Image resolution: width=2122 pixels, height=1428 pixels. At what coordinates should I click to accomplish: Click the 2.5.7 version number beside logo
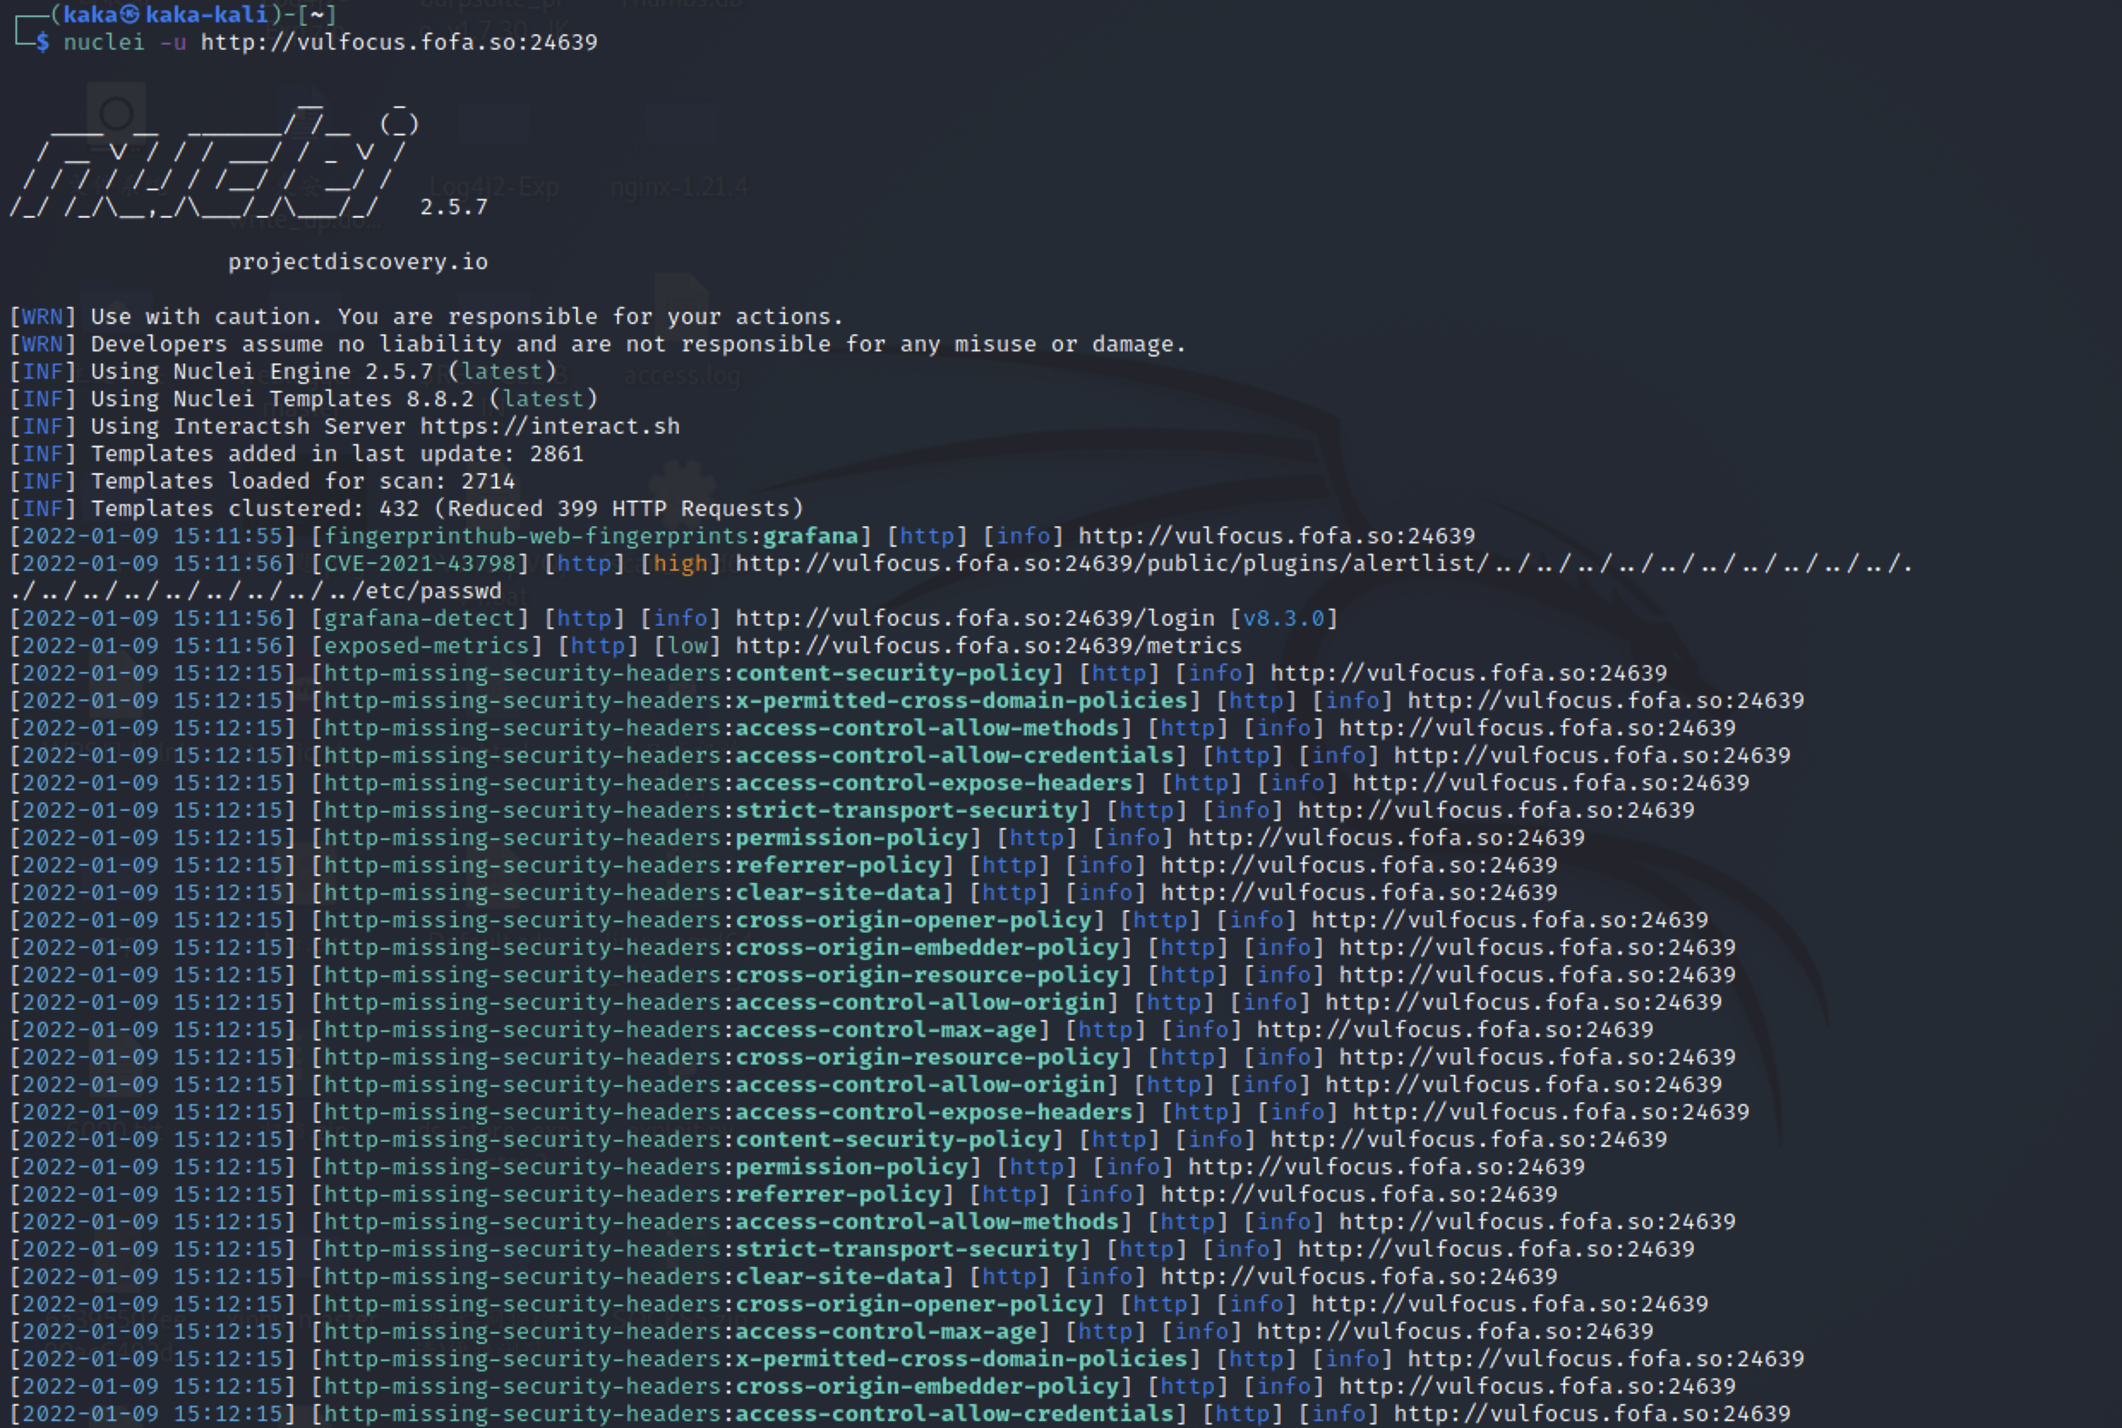coord(453,207)
